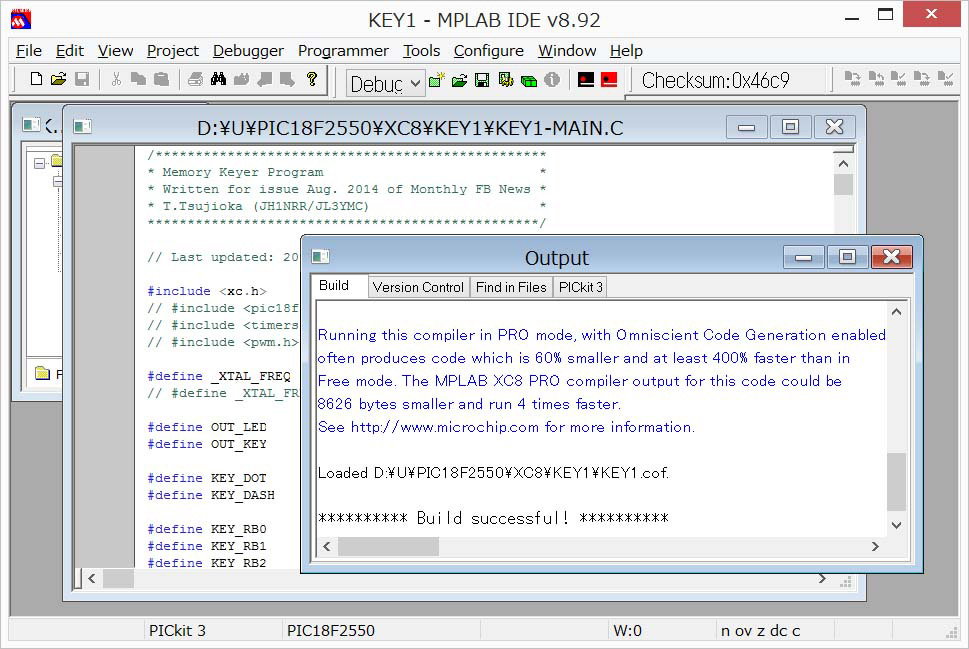Click the Output vertical scrollbar thumb
The height and width of the screenshot is (649, 969).
(897, 482)
